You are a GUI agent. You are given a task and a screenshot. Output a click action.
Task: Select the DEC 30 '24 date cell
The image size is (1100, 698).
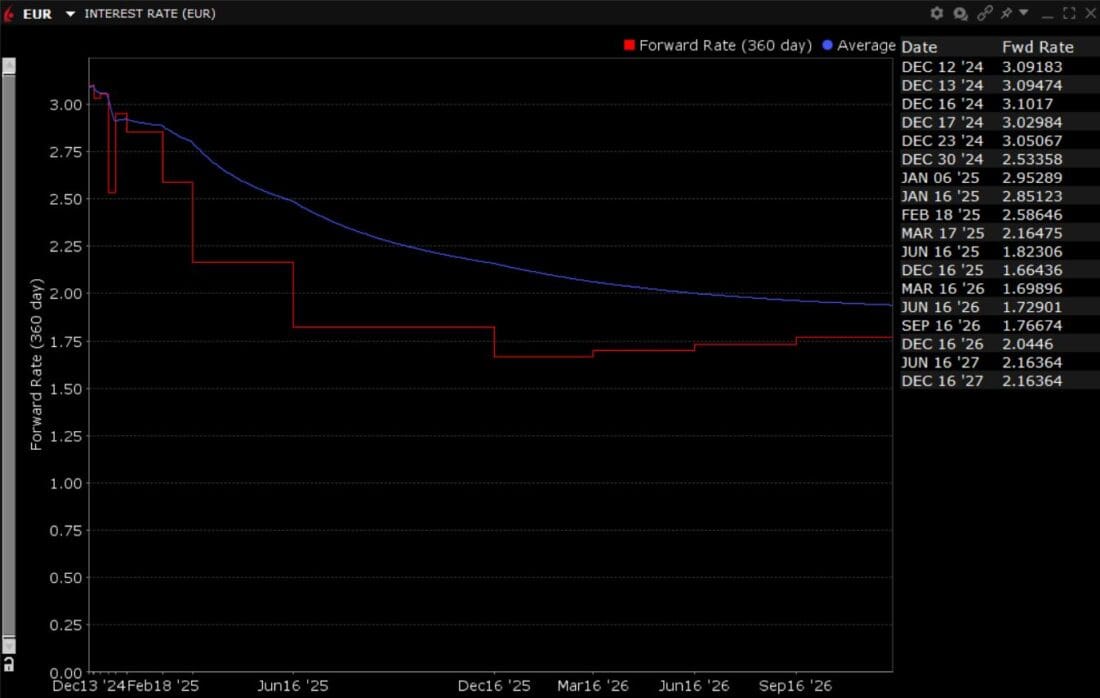point(942,159)
